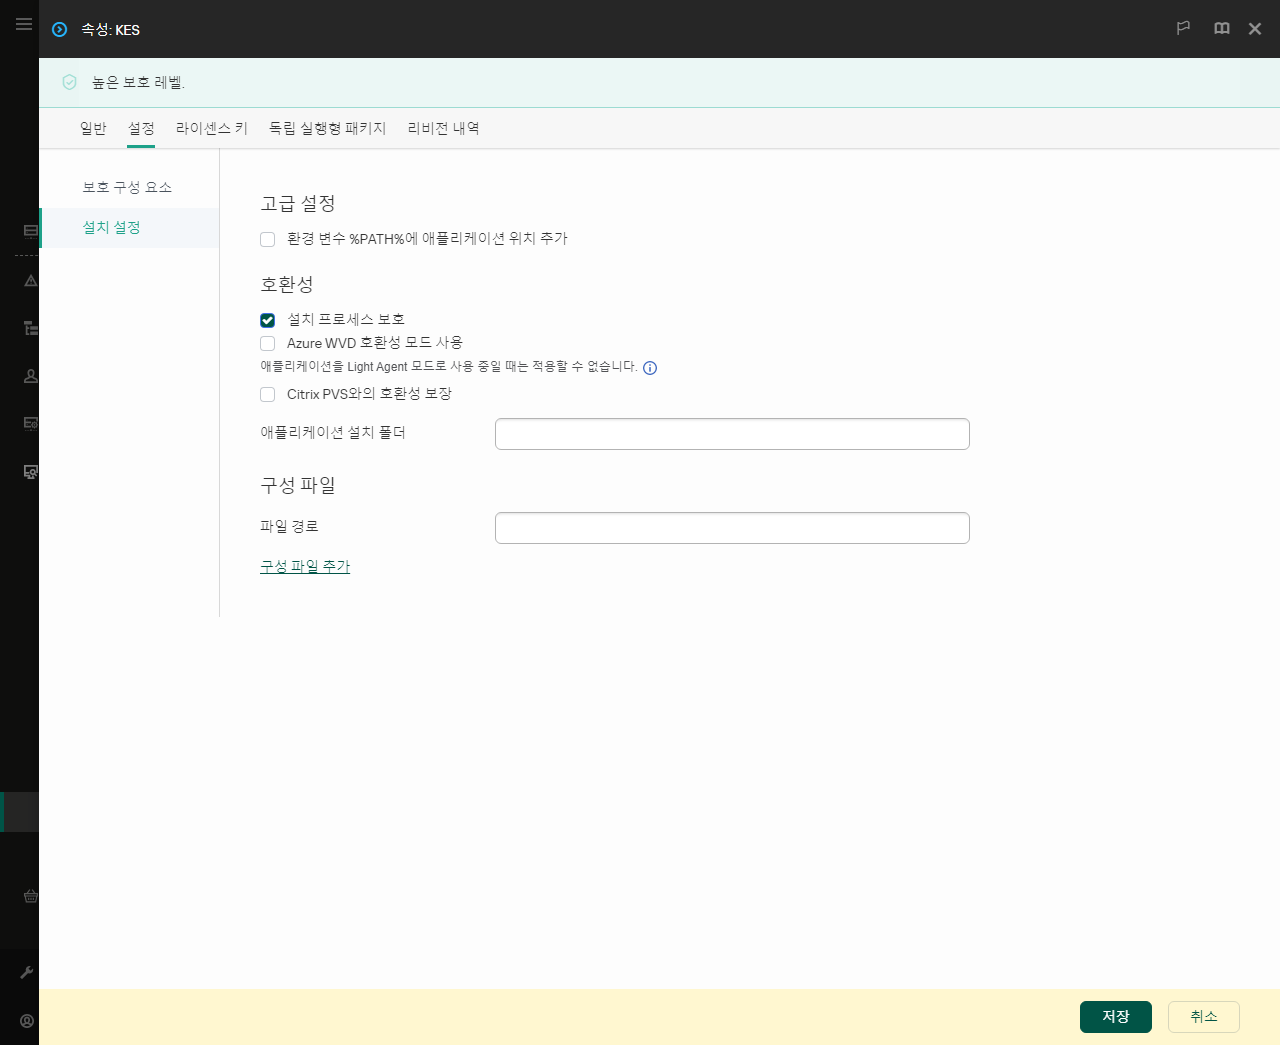This screenshot has width=1280, height=1045.
Task: Open the Marketplace basket icon
Action: click(x=29, y=897)
